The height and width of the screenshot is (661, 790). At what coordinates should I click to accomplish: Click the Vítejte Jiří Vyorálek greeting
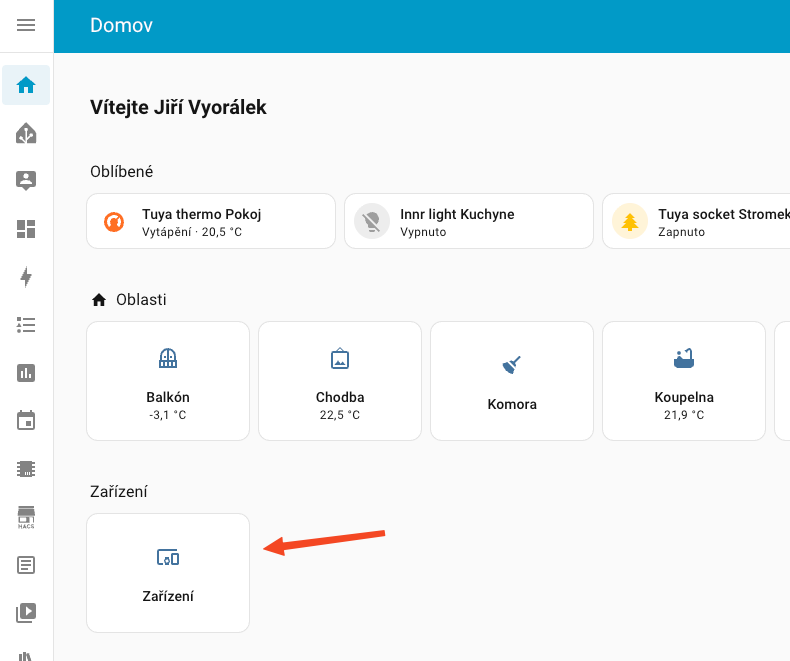coord(178,107)
